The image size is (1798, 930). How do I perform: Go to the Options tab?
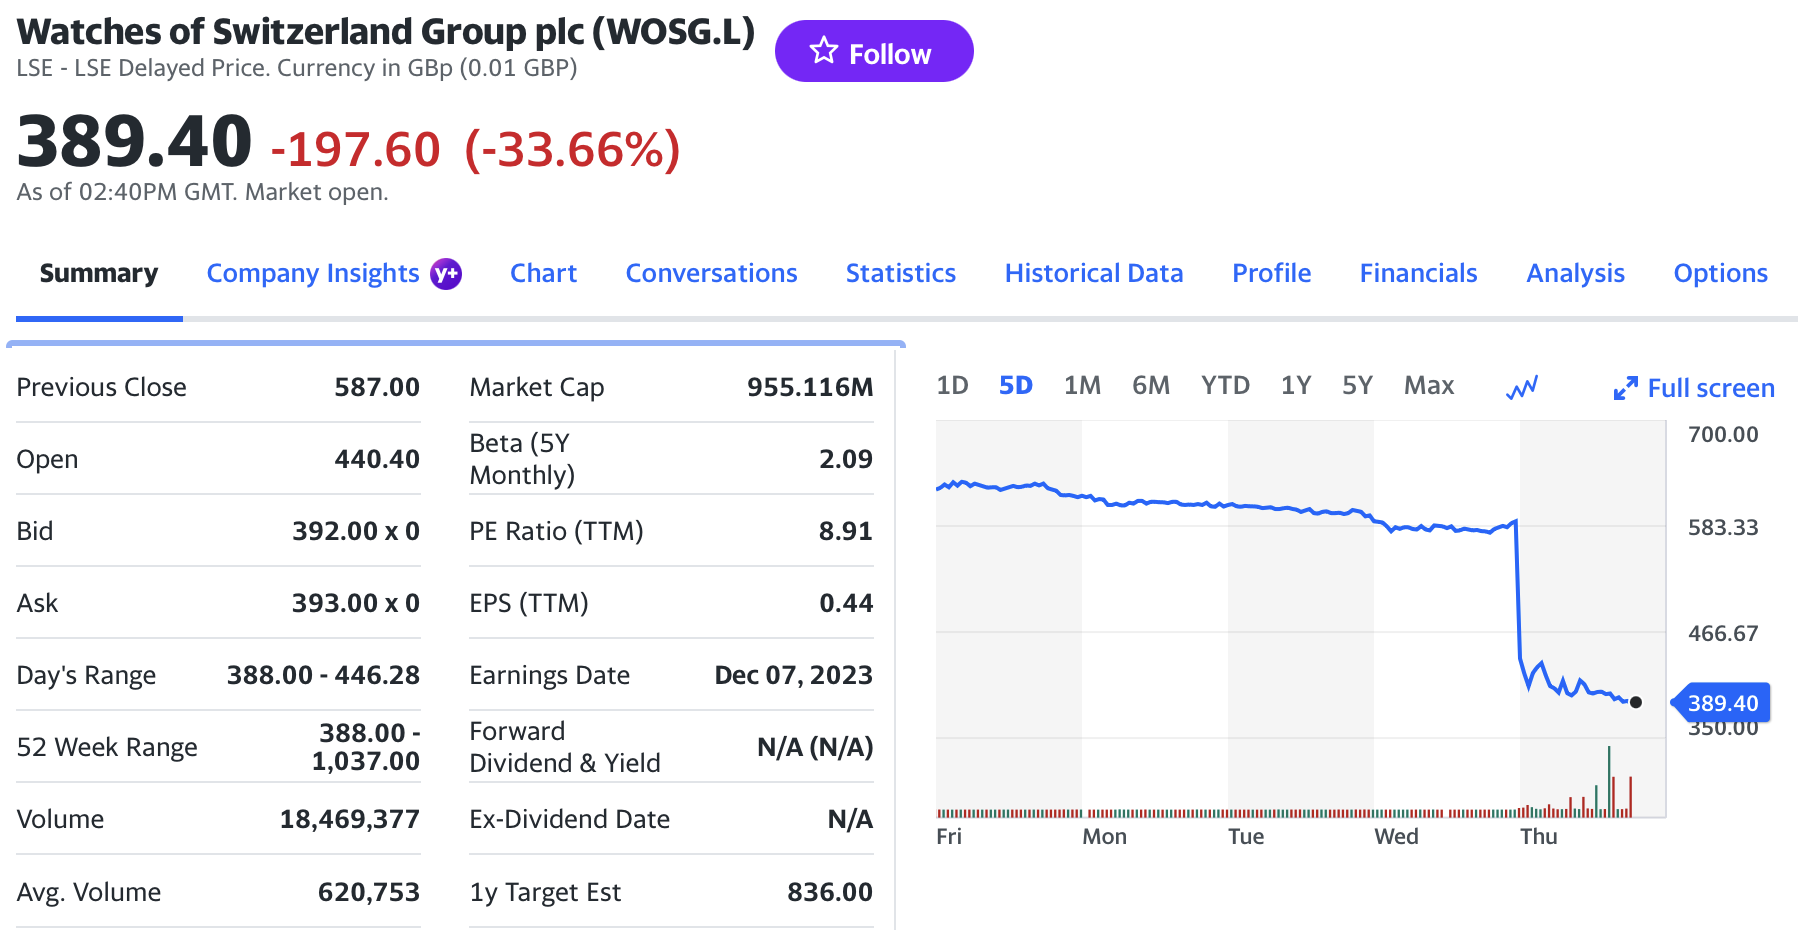tap(1720, 274)
